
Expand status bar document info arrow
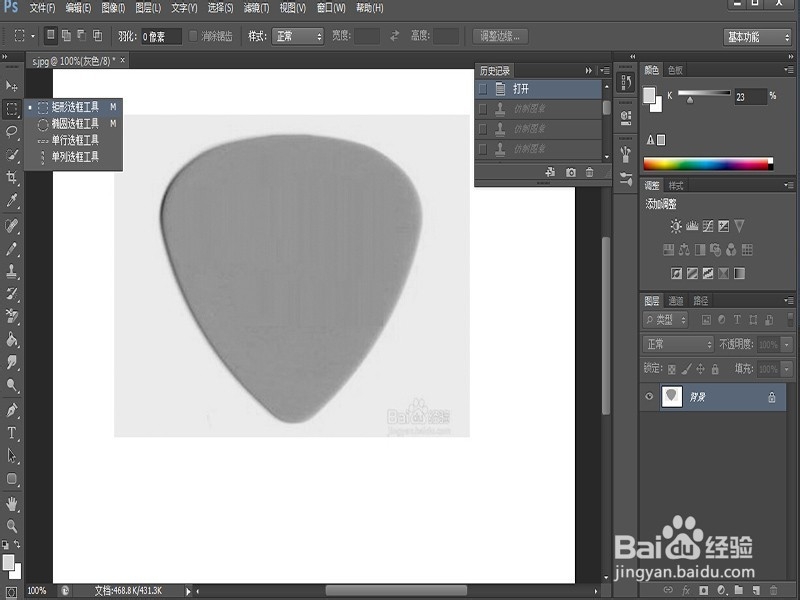pyautogui.click(x=188, y=591)
